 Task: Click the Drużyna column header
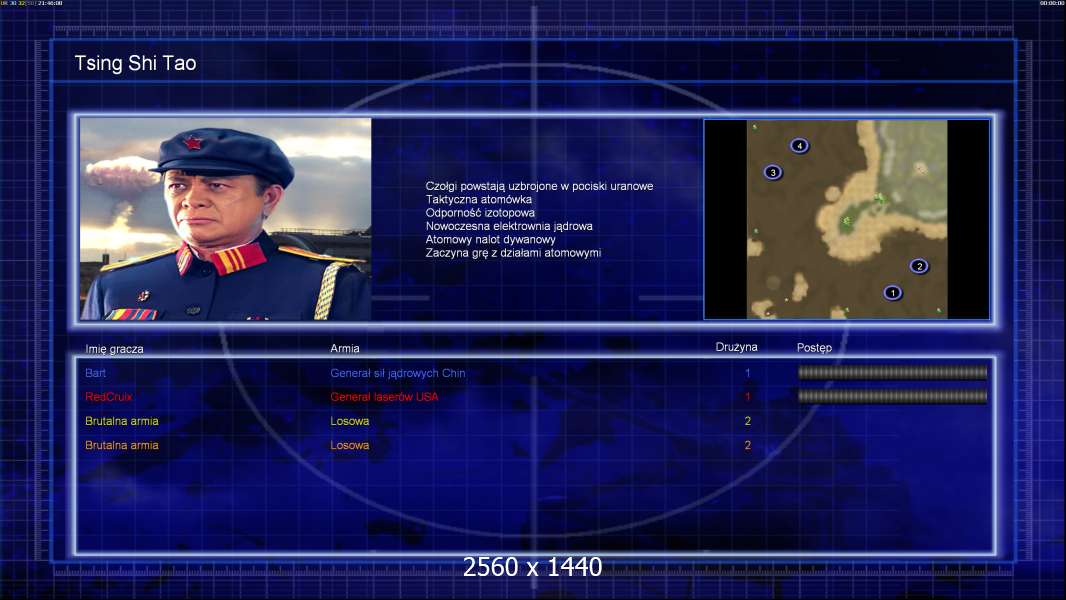[736, 347]
